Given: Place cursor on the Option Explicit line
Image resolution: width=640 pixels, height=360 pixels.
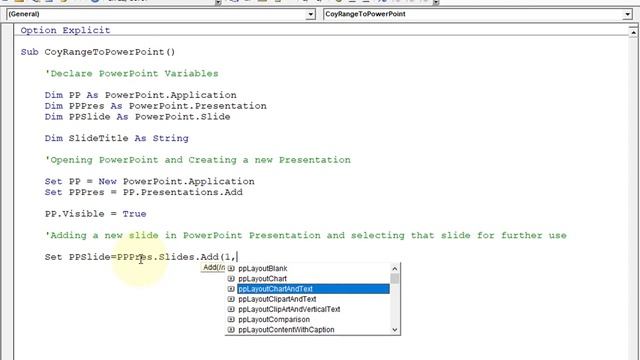Looking at the screenshot, I should tap(65, 30).
